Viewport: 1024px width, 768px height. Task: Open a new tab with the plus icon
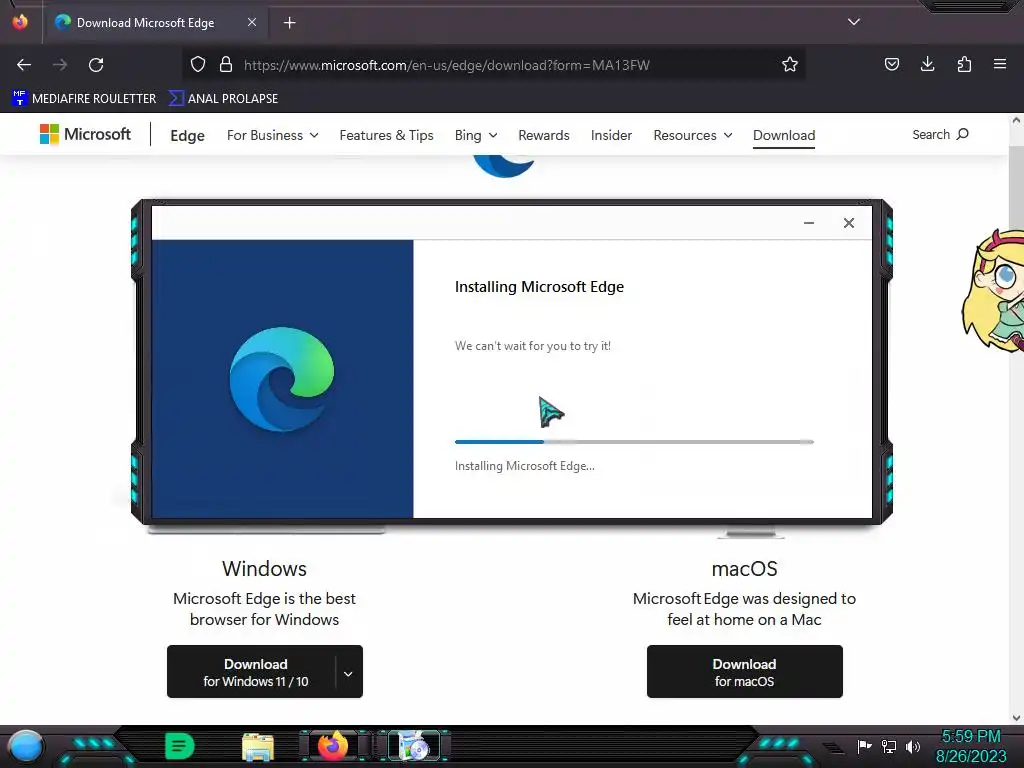coord(289,23)
